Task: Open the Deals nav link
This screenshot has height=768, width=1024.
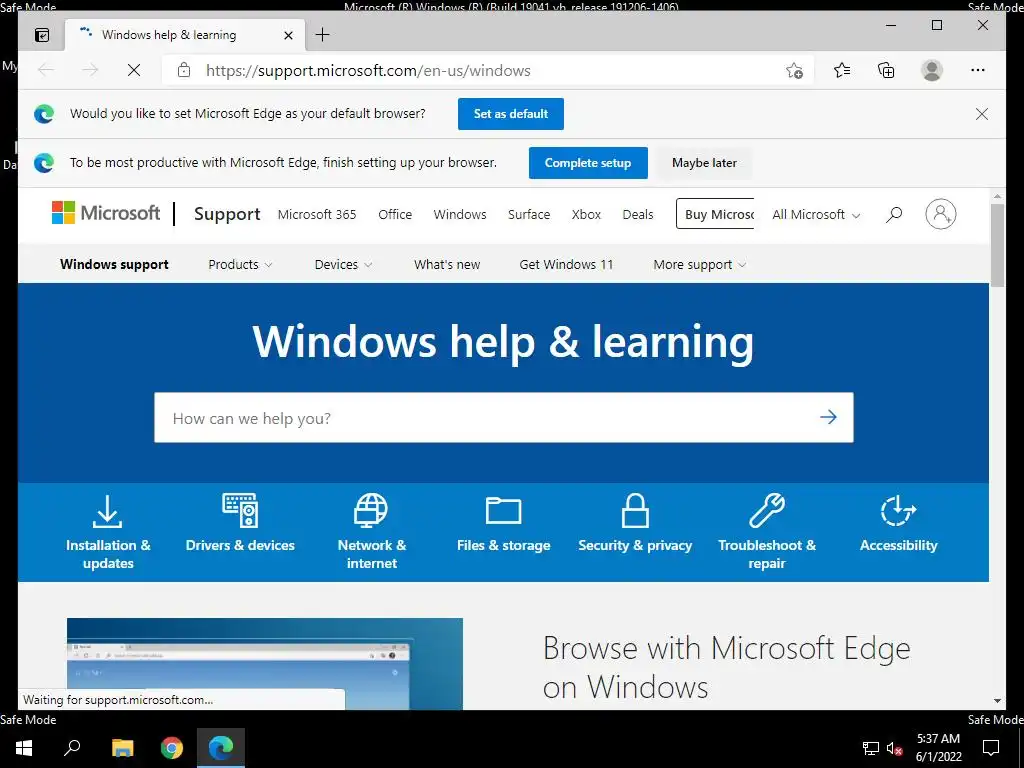Action: click(x=637, y=214)
